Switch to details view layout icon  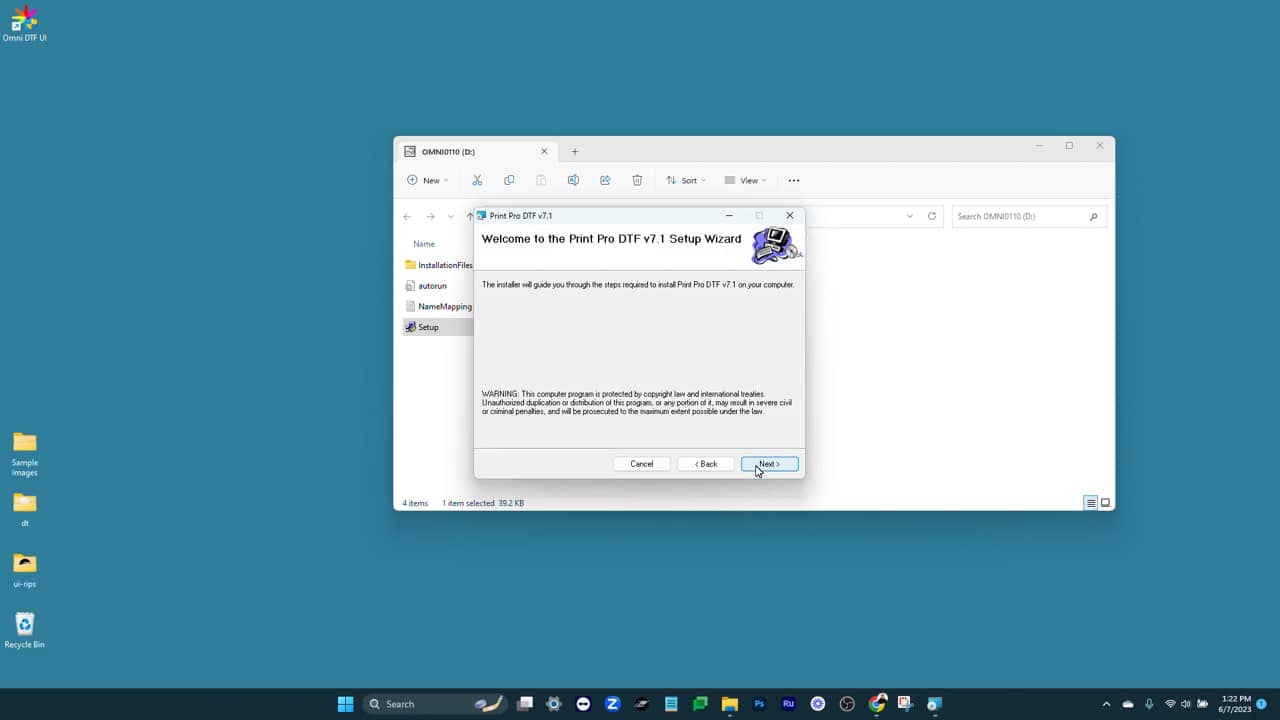tap(1091, 503)
